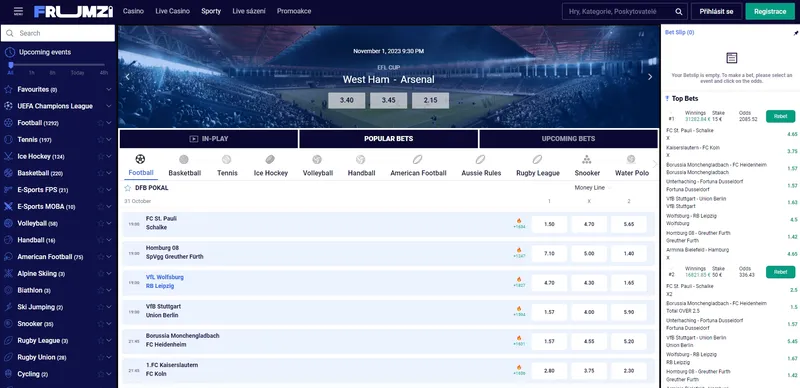
Task: Select draw odds 5.00 for Homburg 08 match
Action: pos(589,254)
